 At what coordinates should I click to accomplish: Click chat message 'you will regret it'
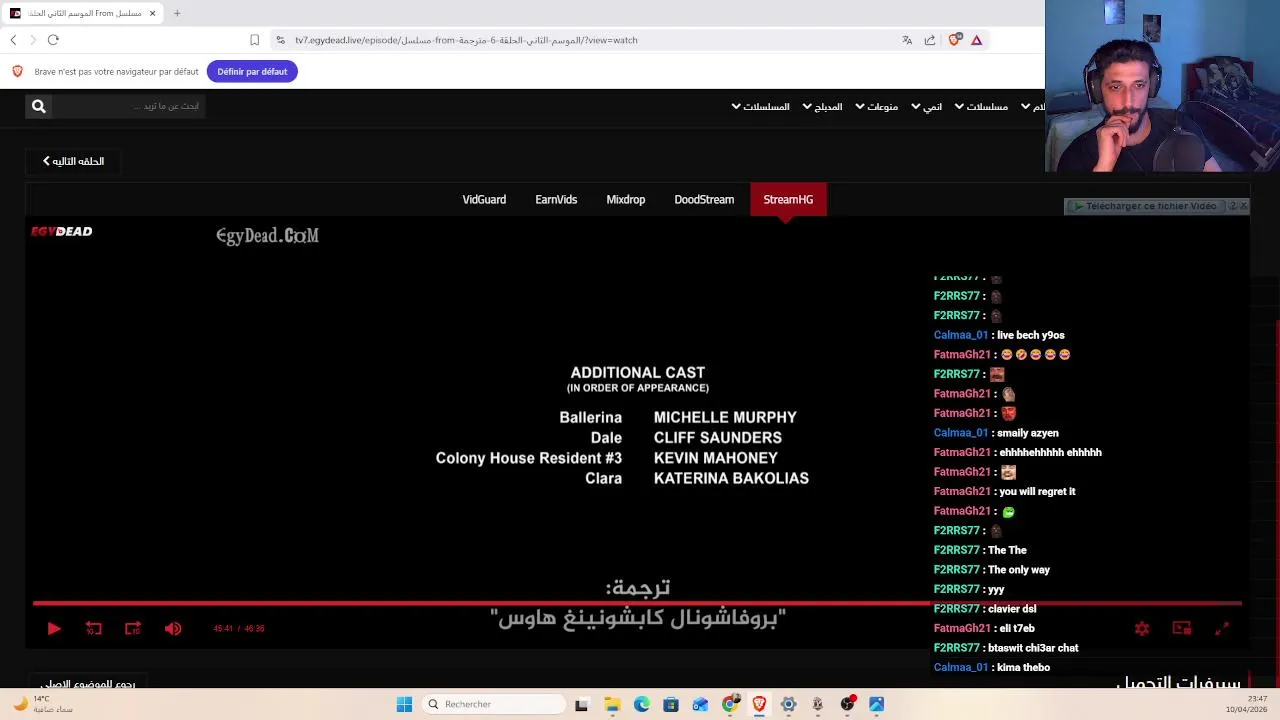pyautogui.click(x=1037, y=491)
